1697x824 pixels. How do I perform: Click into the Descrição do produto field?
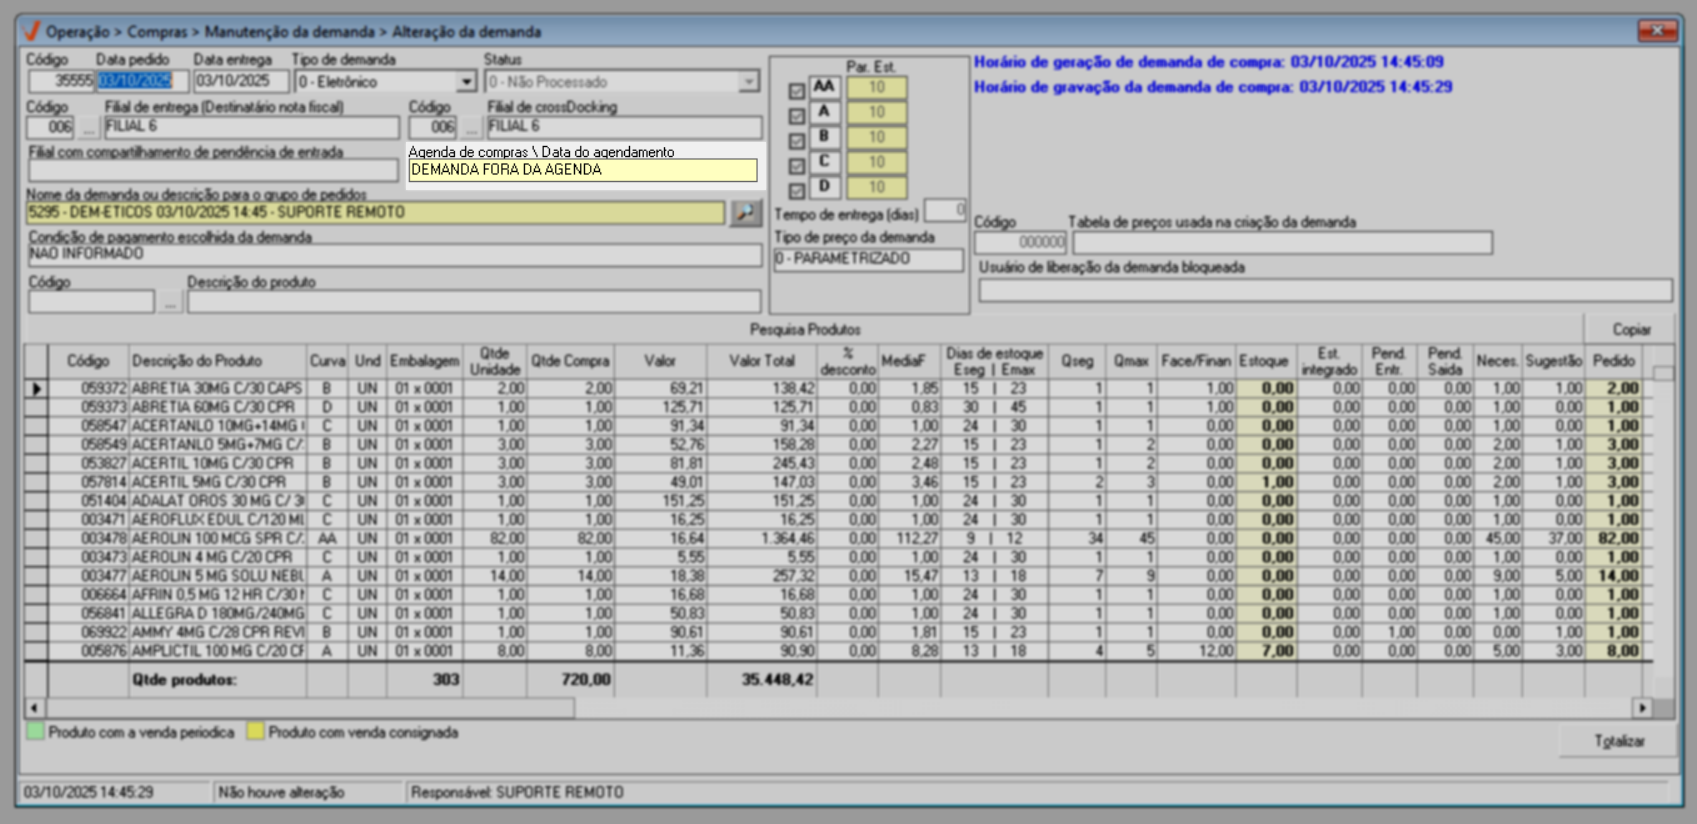tap(473, 302)
